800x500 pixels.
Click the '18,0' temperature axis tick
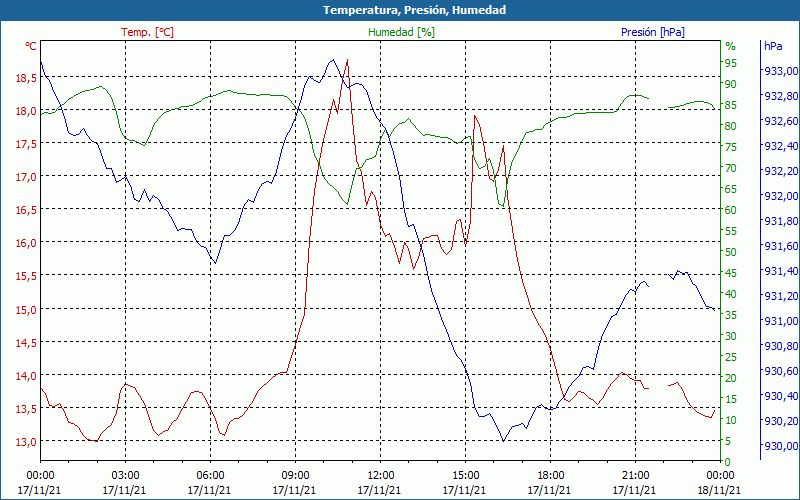click(28, 111)
